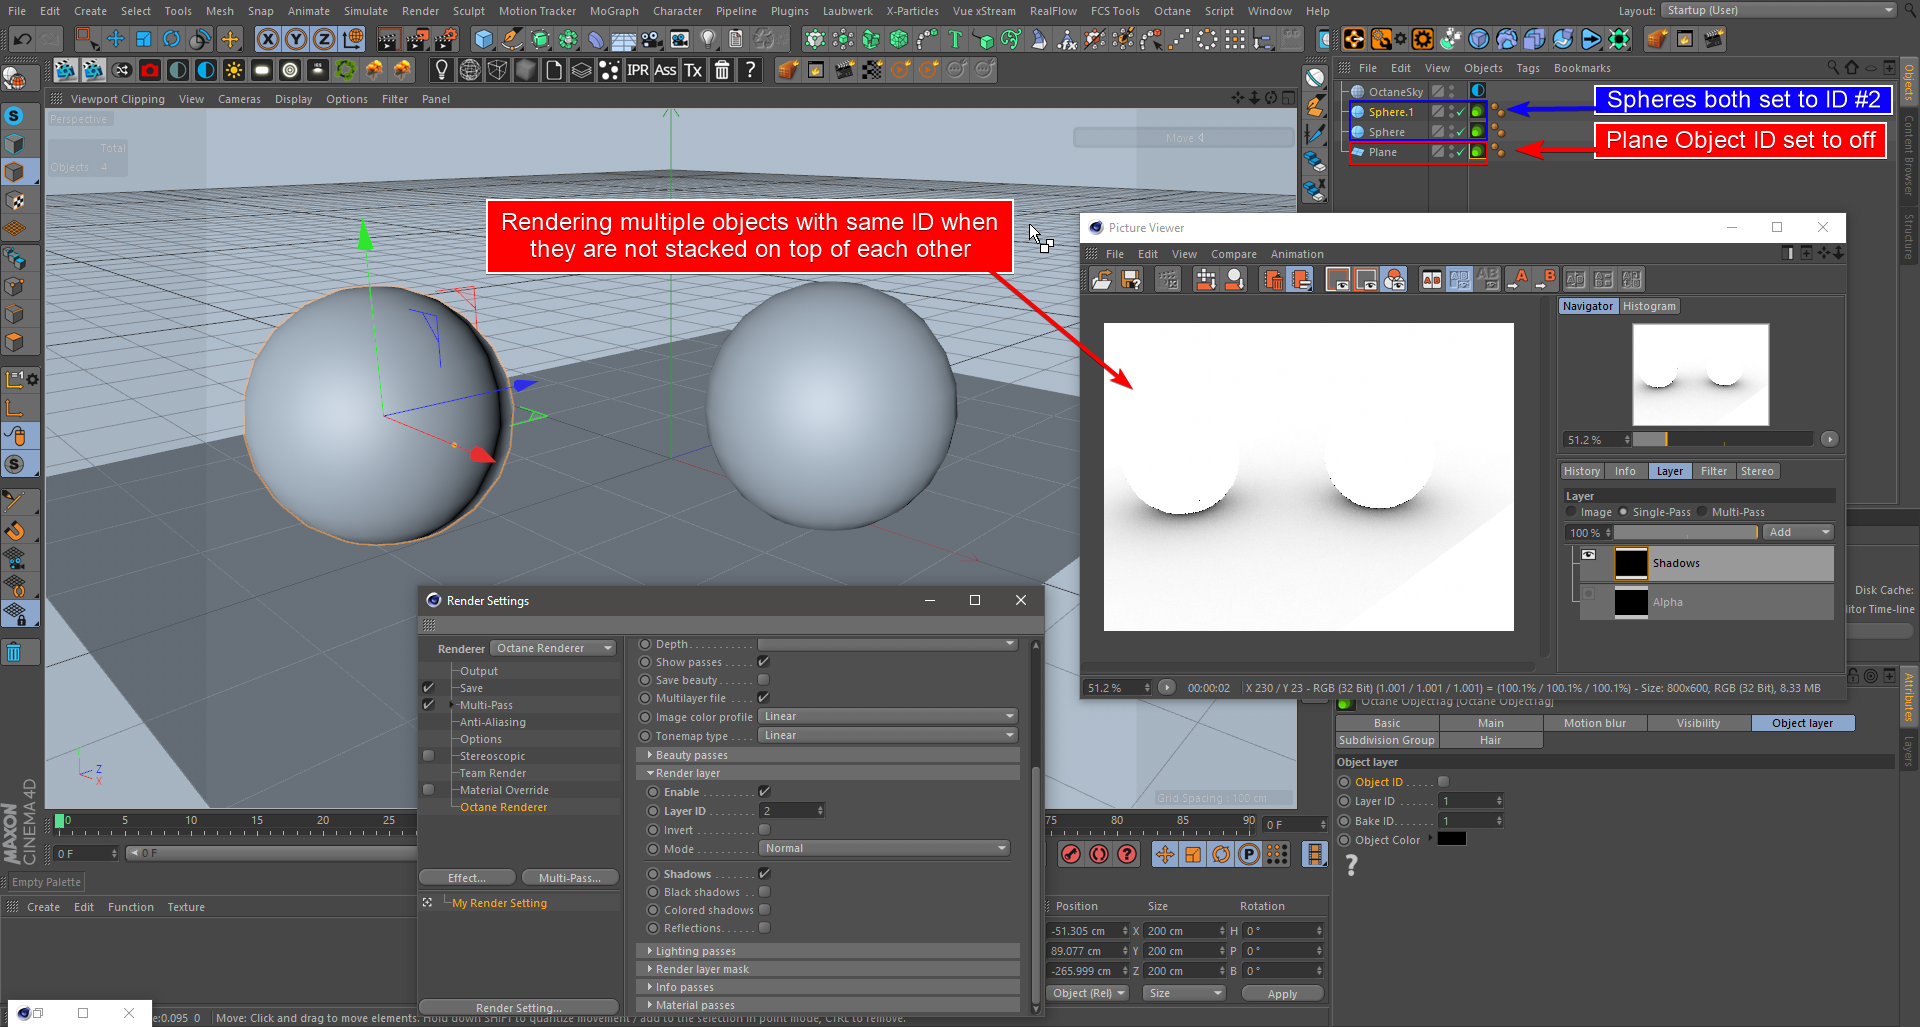Select the Scale tool in the top toolbar
1920x1027 pixels.
click(x=144, y=39)
